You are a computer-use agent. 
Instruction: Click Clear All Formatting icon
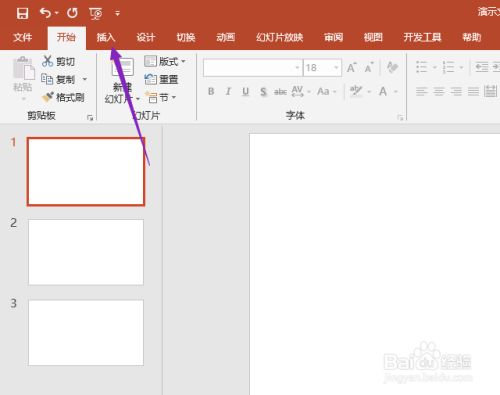(392, 67)
